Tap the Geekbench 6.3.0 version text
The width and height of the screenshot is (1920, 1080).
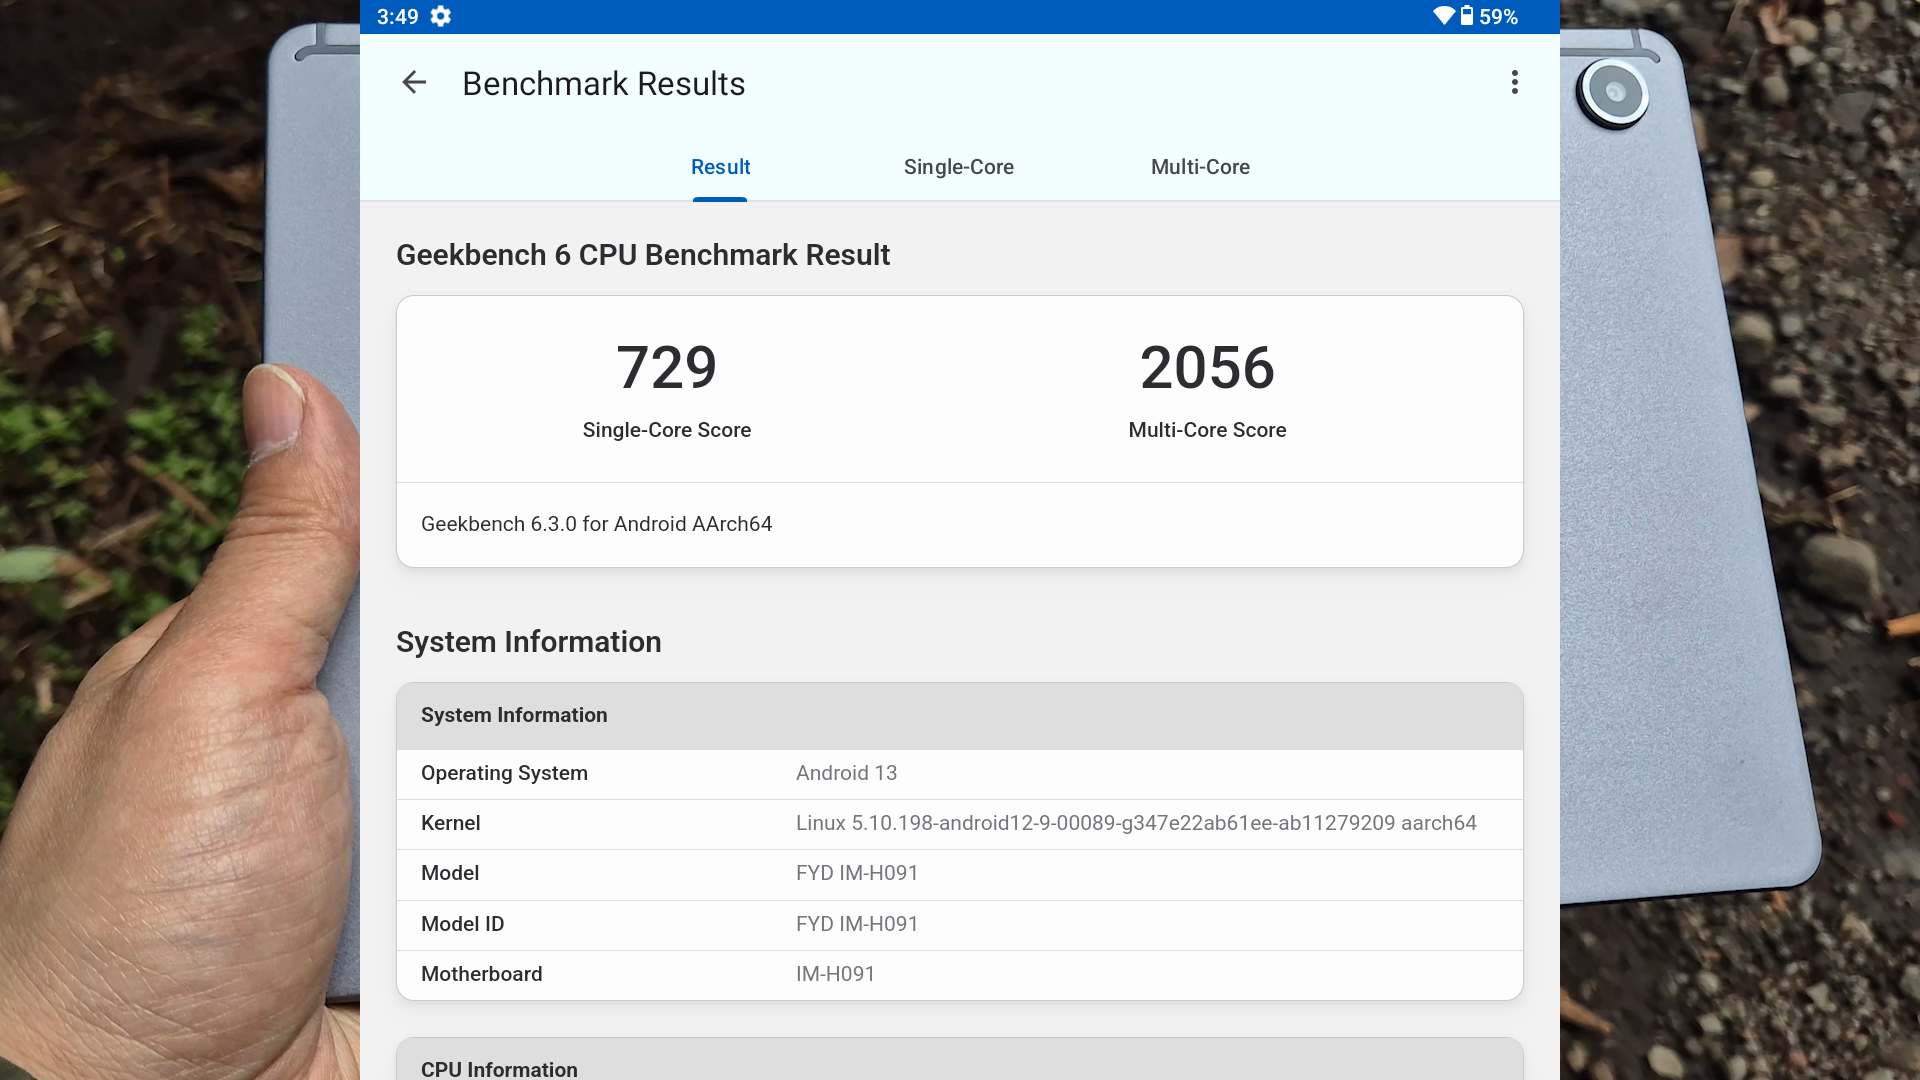point(596,524)
